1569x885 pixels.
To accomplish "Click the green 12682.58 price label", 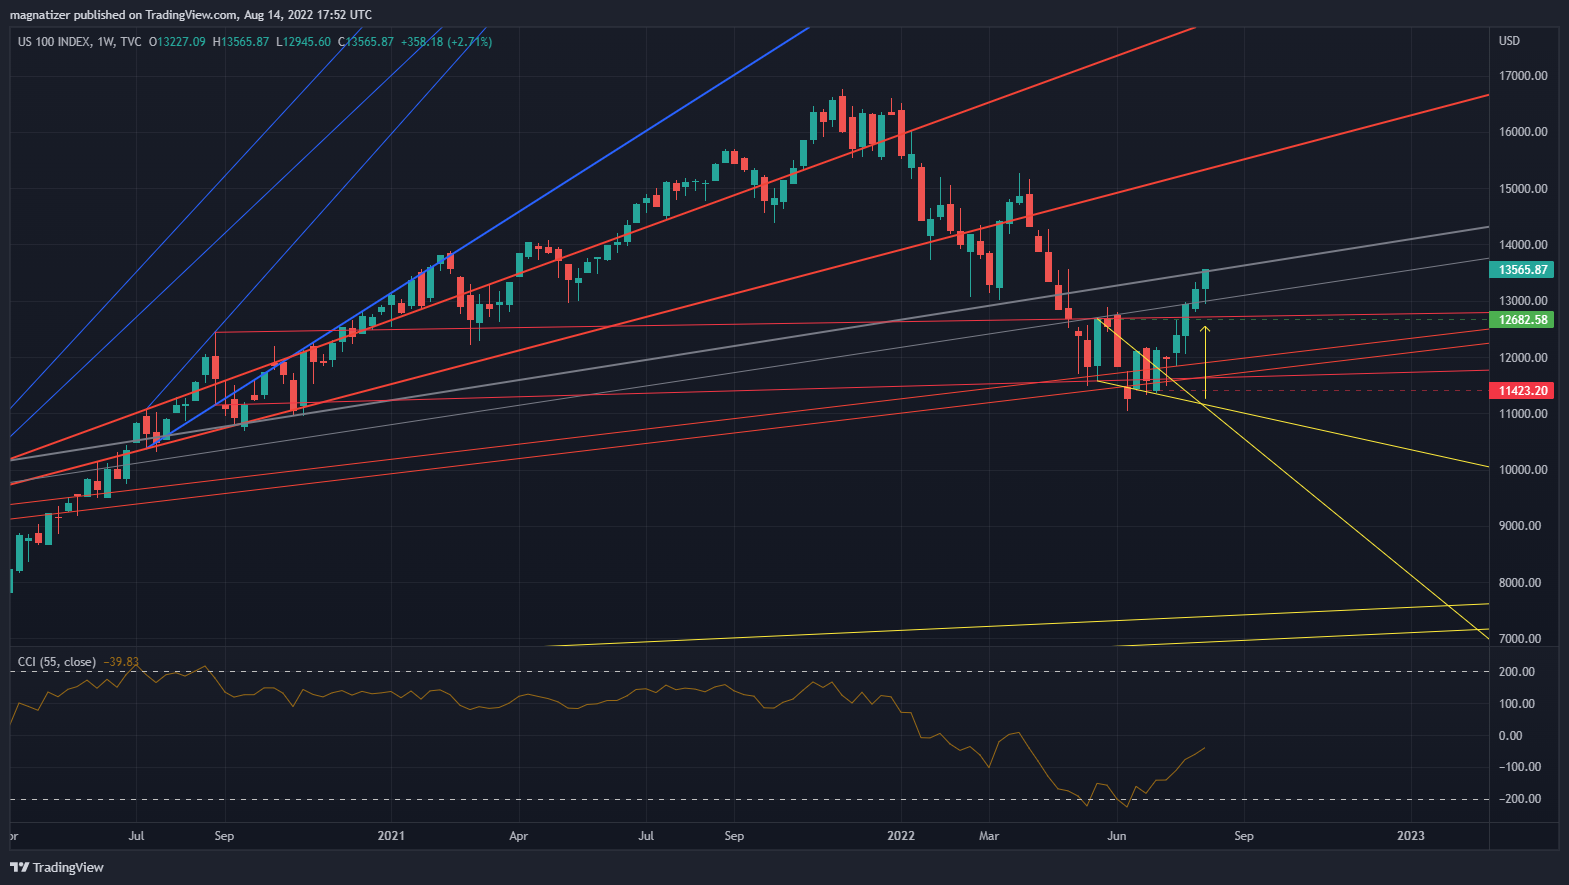I will coord(1522,320).
